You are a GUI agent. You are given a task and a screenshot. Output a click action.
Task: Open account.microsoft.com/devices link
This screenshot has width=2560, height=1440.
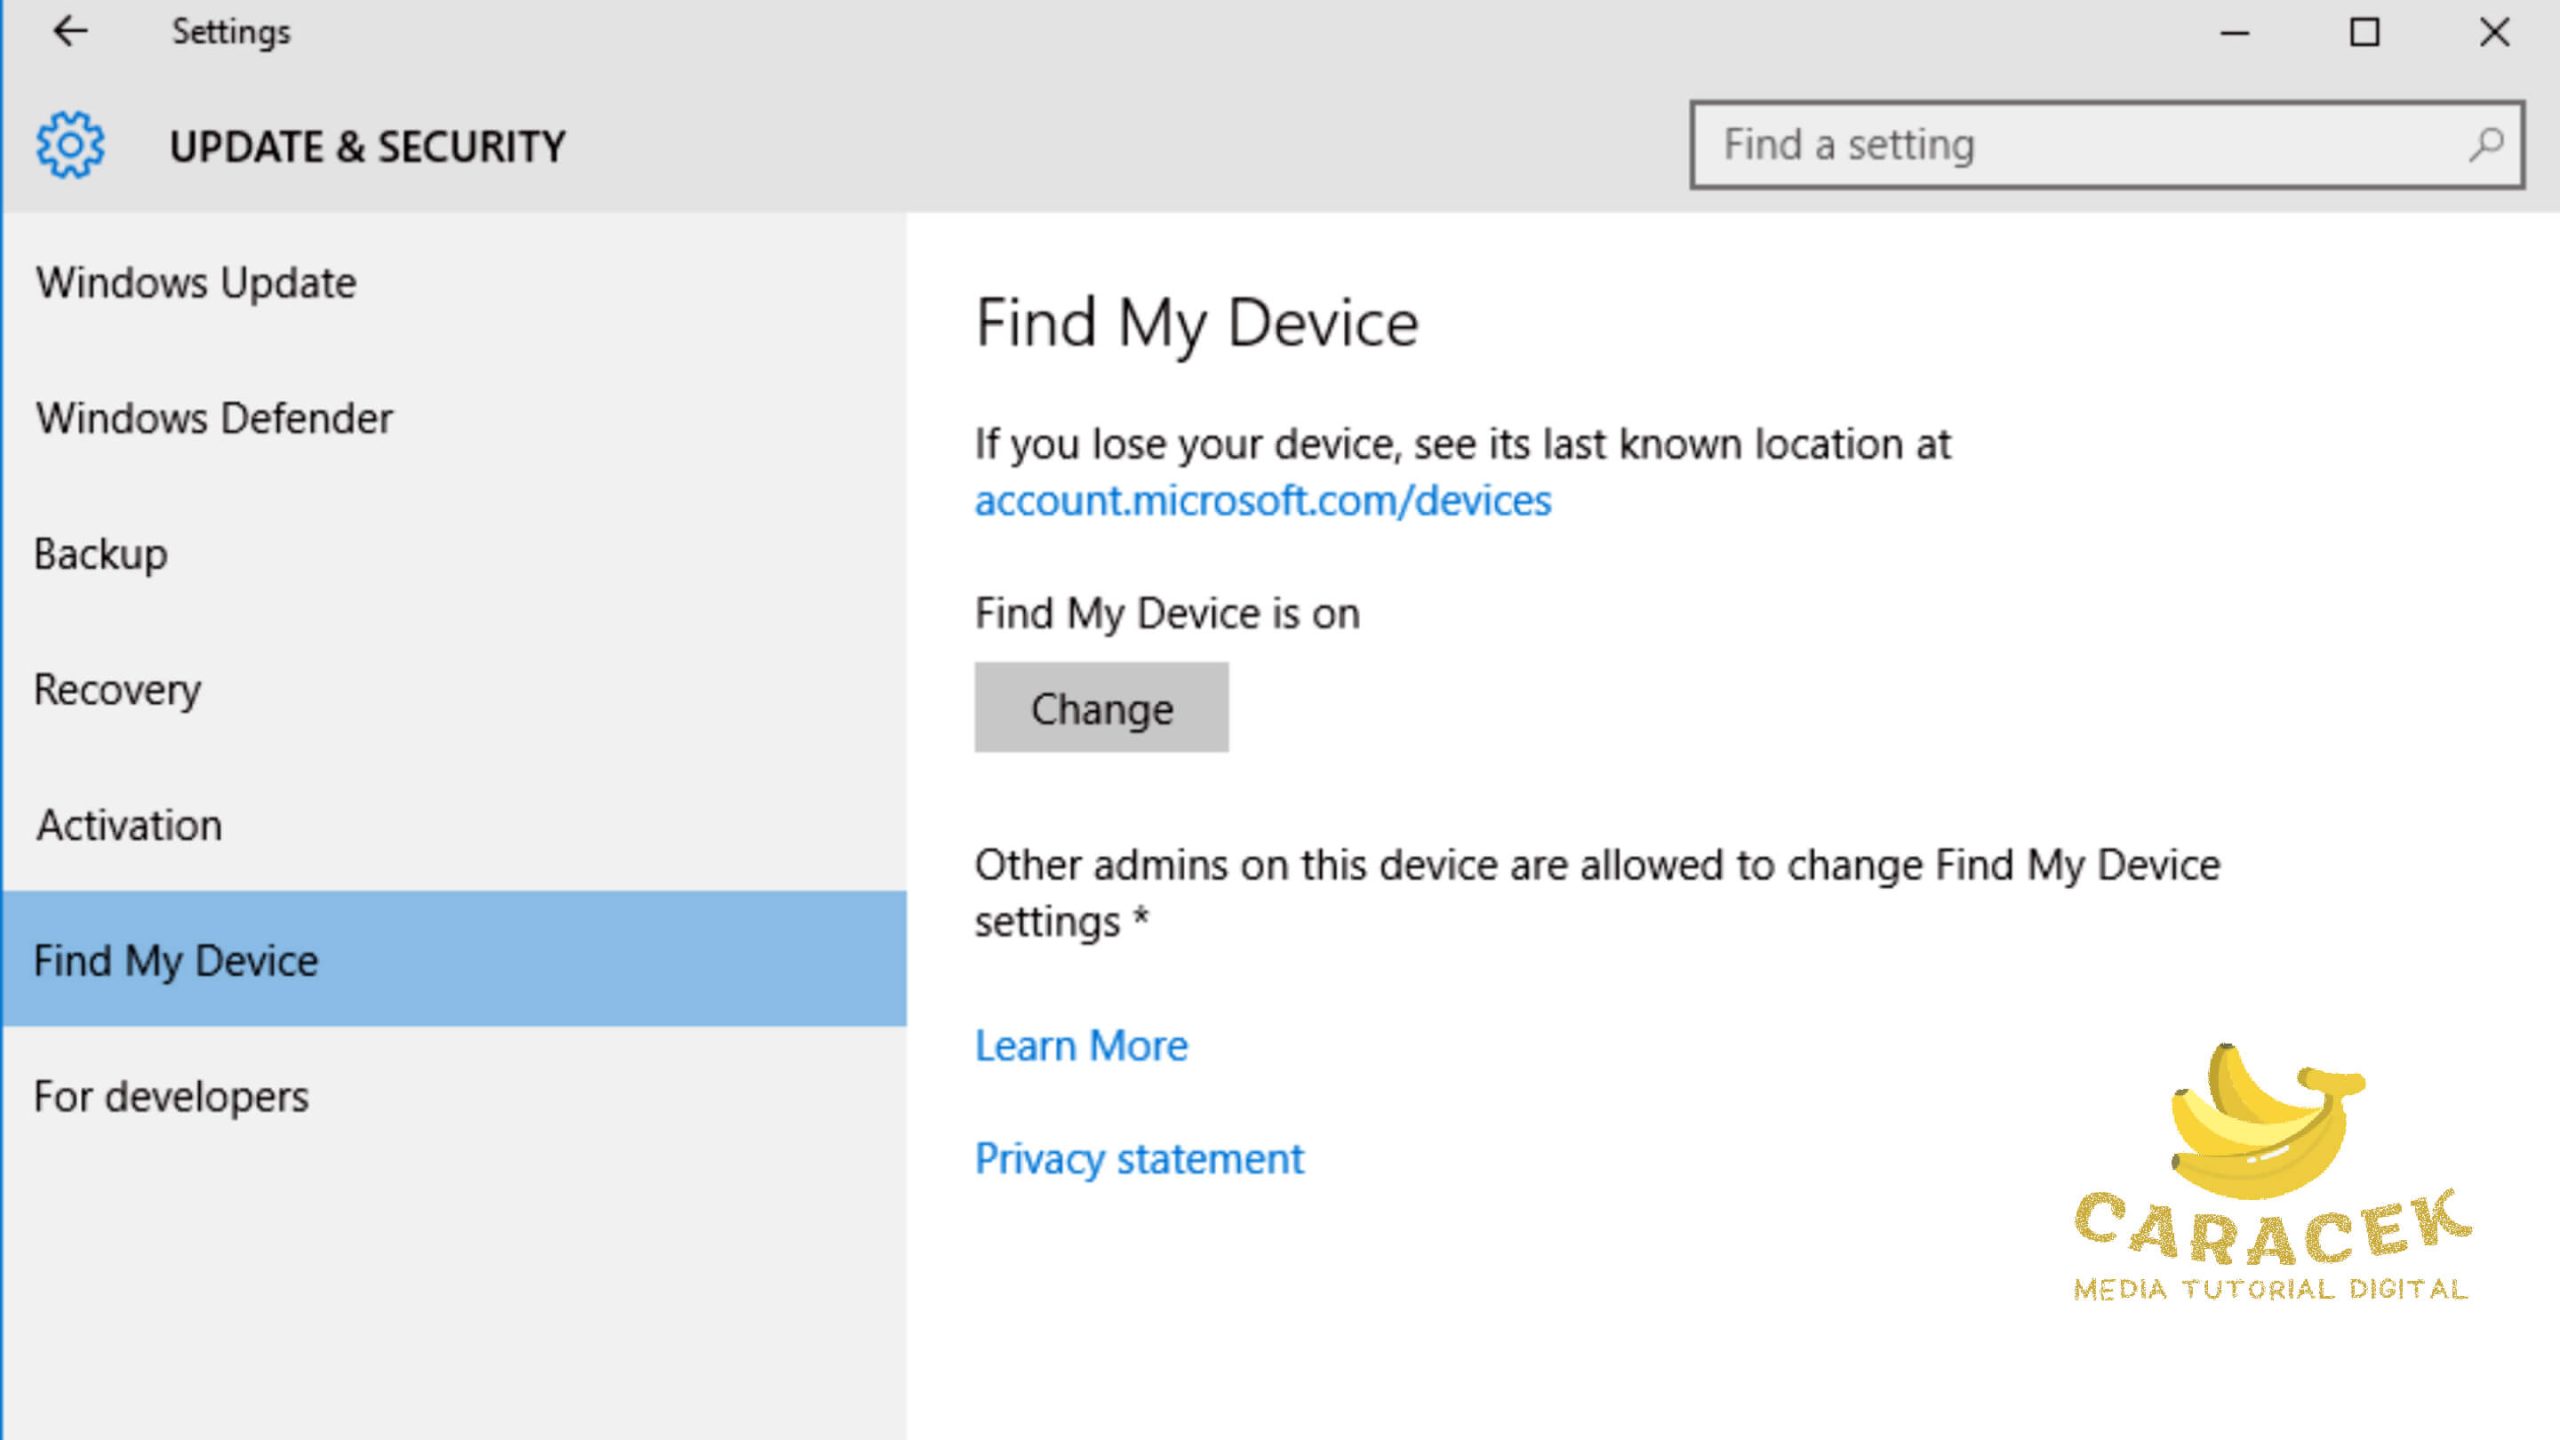click(x=1262, y=500)
